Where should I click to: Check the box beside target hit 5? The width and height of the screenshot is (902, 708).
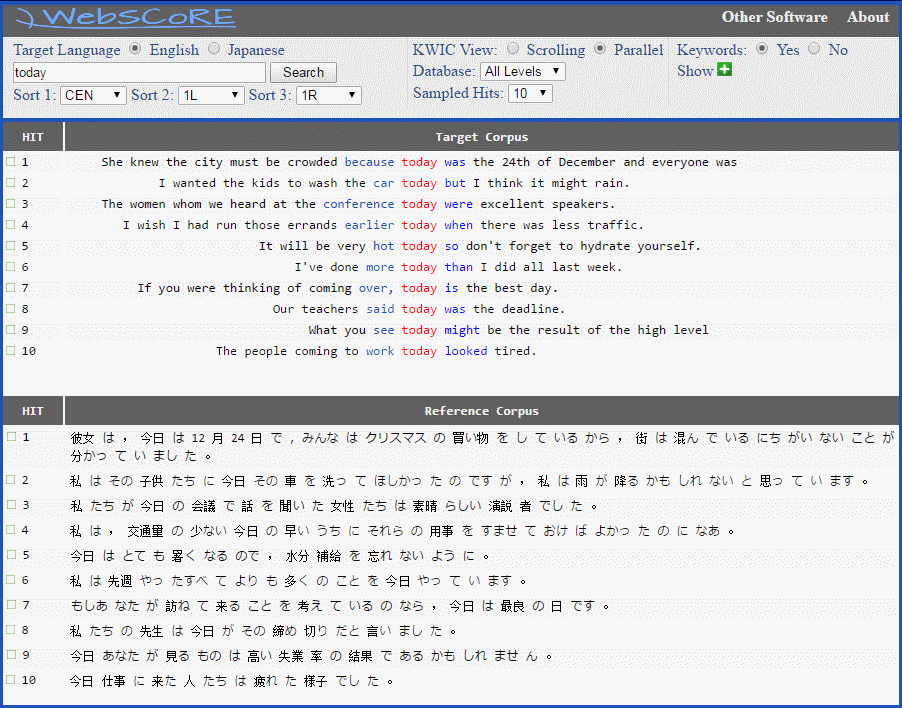(x=10, y=245)
